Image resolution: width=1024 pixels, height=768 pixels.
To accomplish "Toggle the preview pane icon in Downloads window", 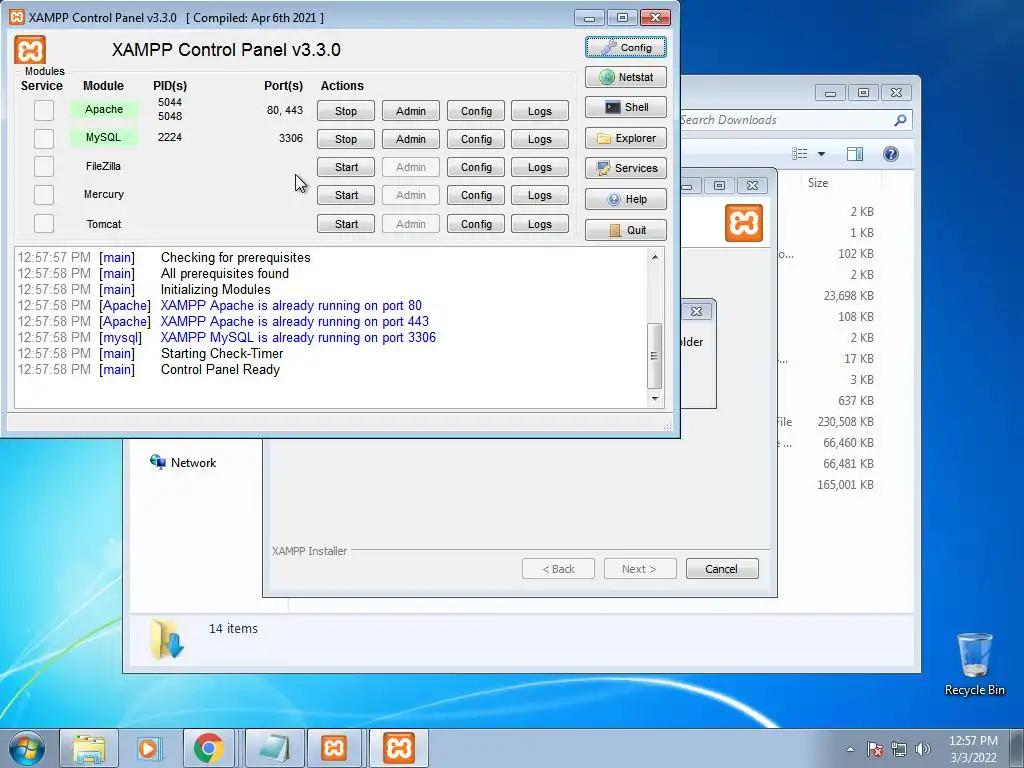I will [854, 153].
